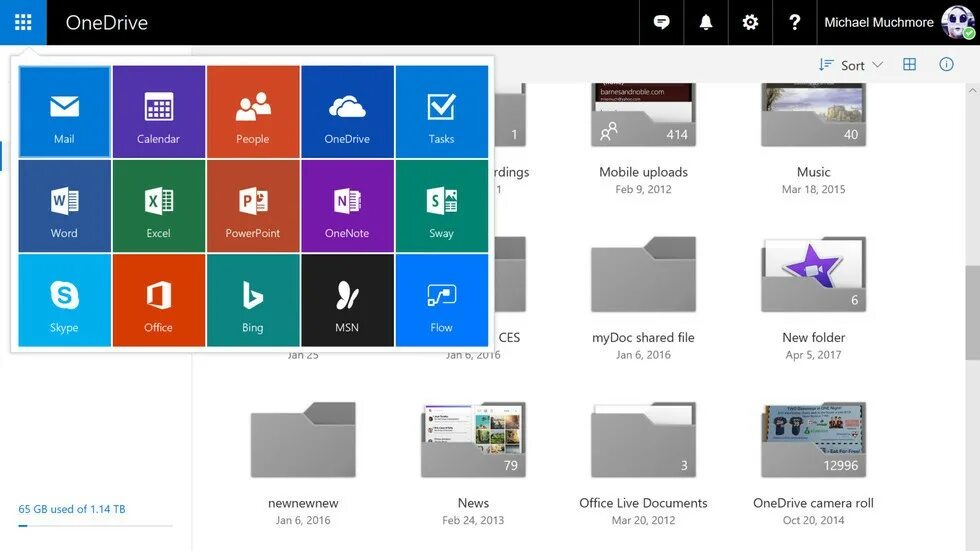Show the details pane info icon

pos(946,64)
